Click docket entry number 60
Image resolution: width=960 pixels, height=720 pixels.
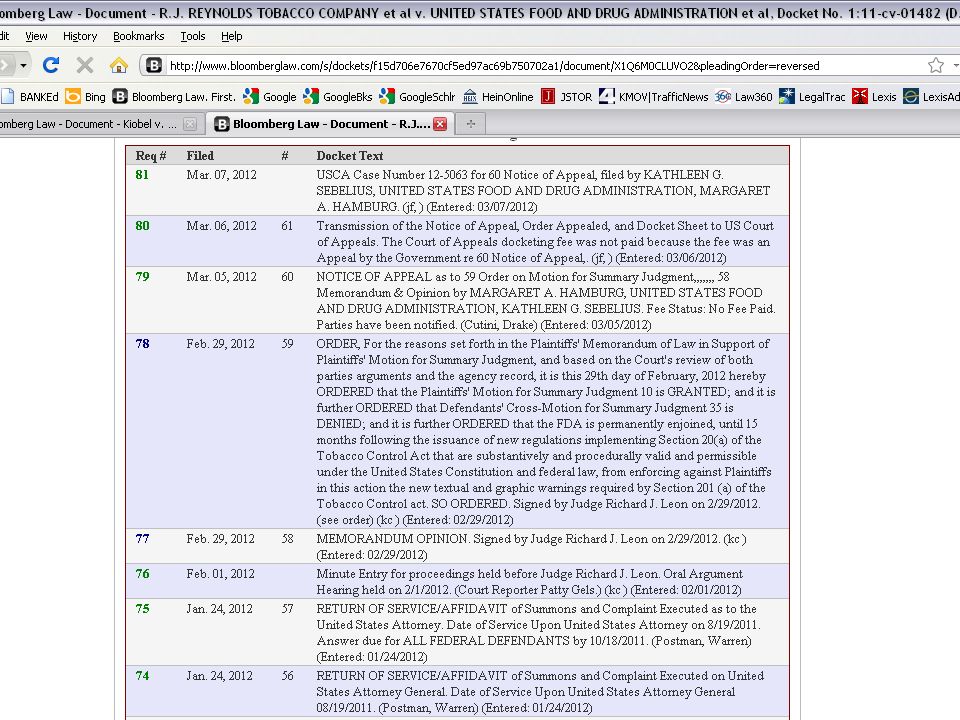click(x=287, y=276)
